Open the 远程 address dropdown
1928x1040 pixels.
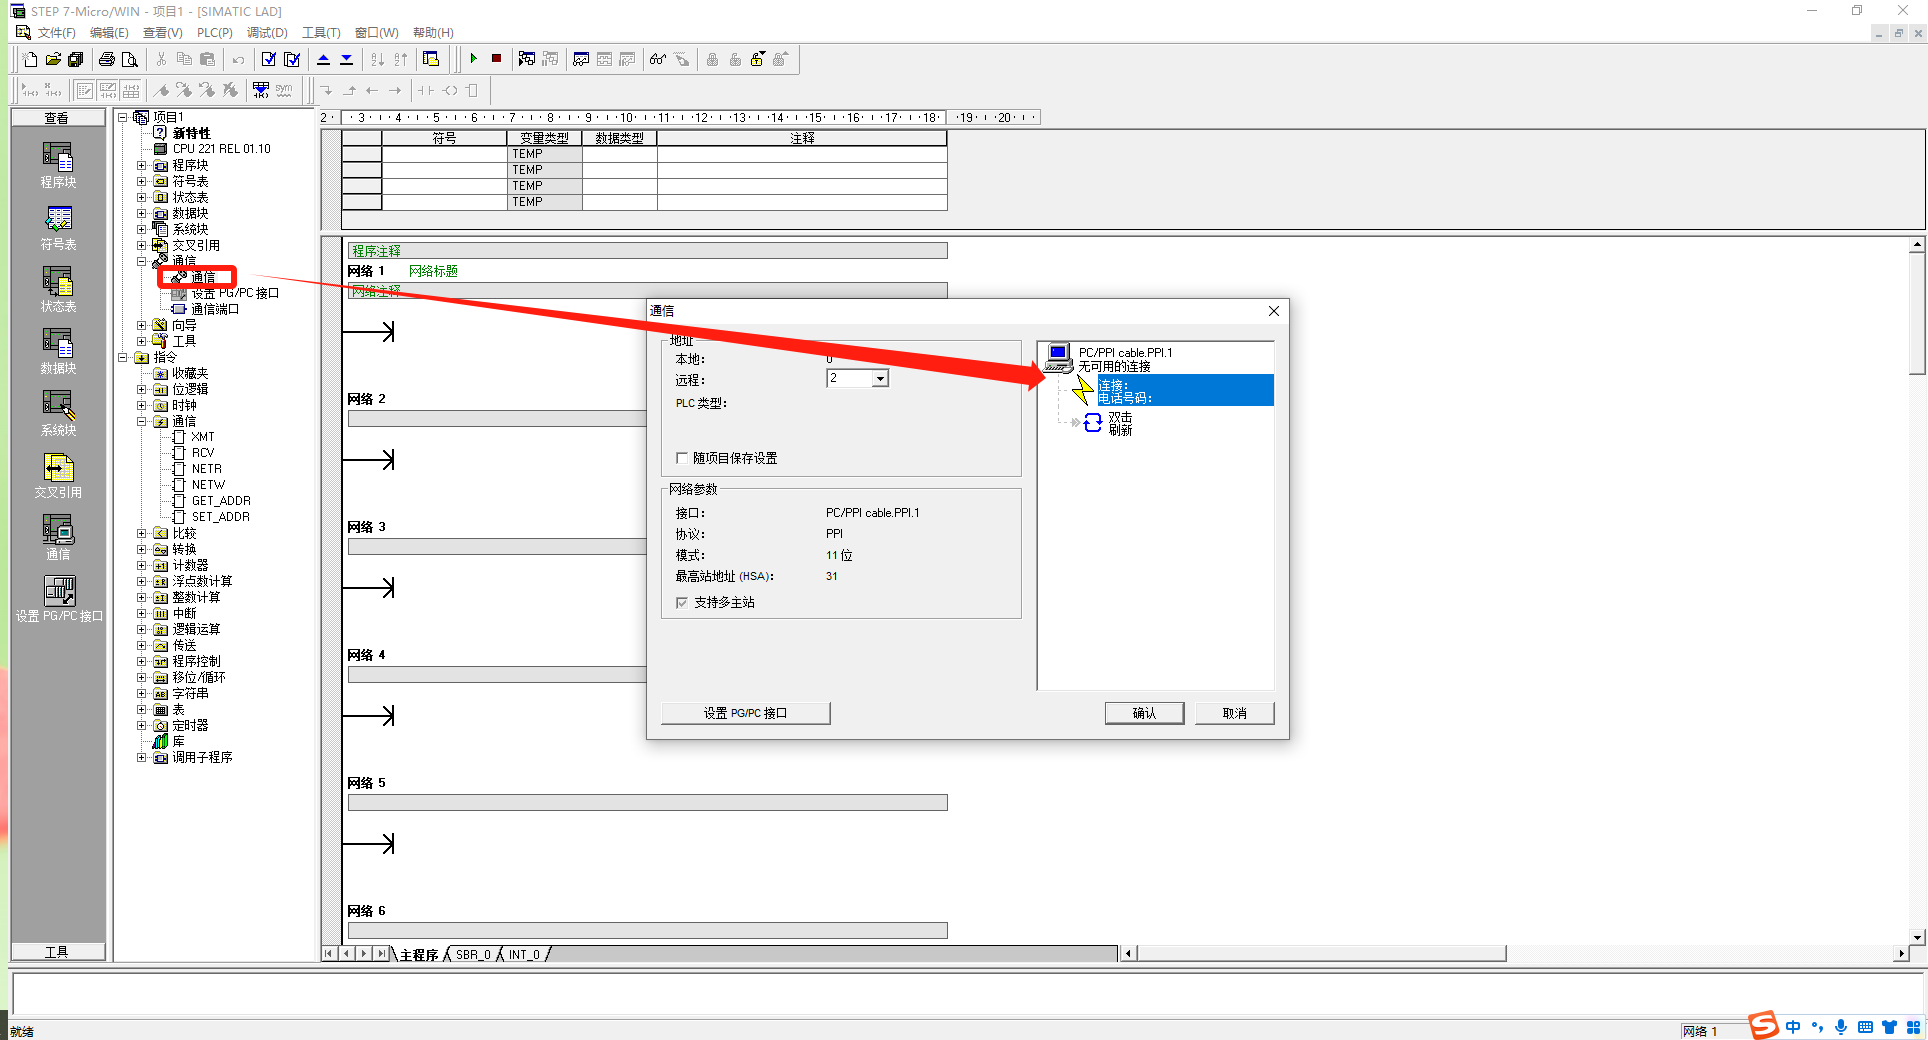pos(880,379)
